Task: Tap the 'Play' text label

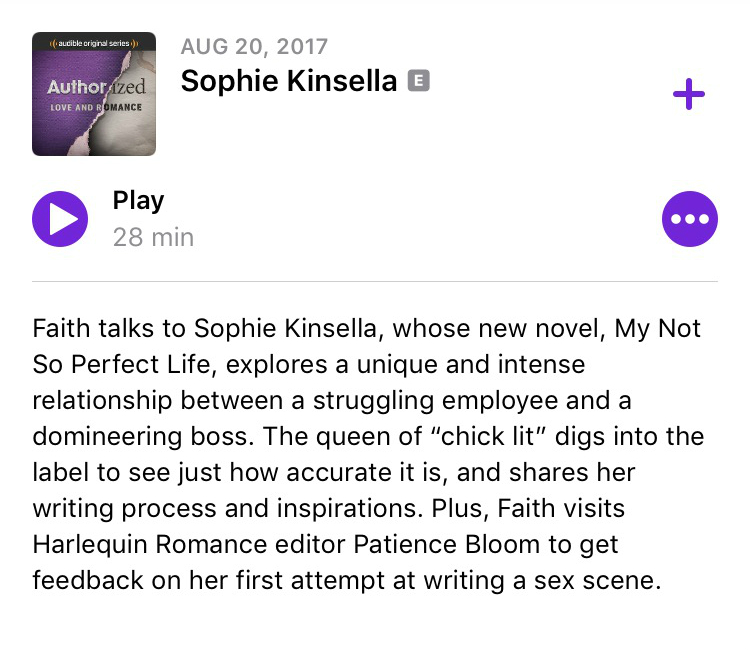Action: (x=138, y=200)
